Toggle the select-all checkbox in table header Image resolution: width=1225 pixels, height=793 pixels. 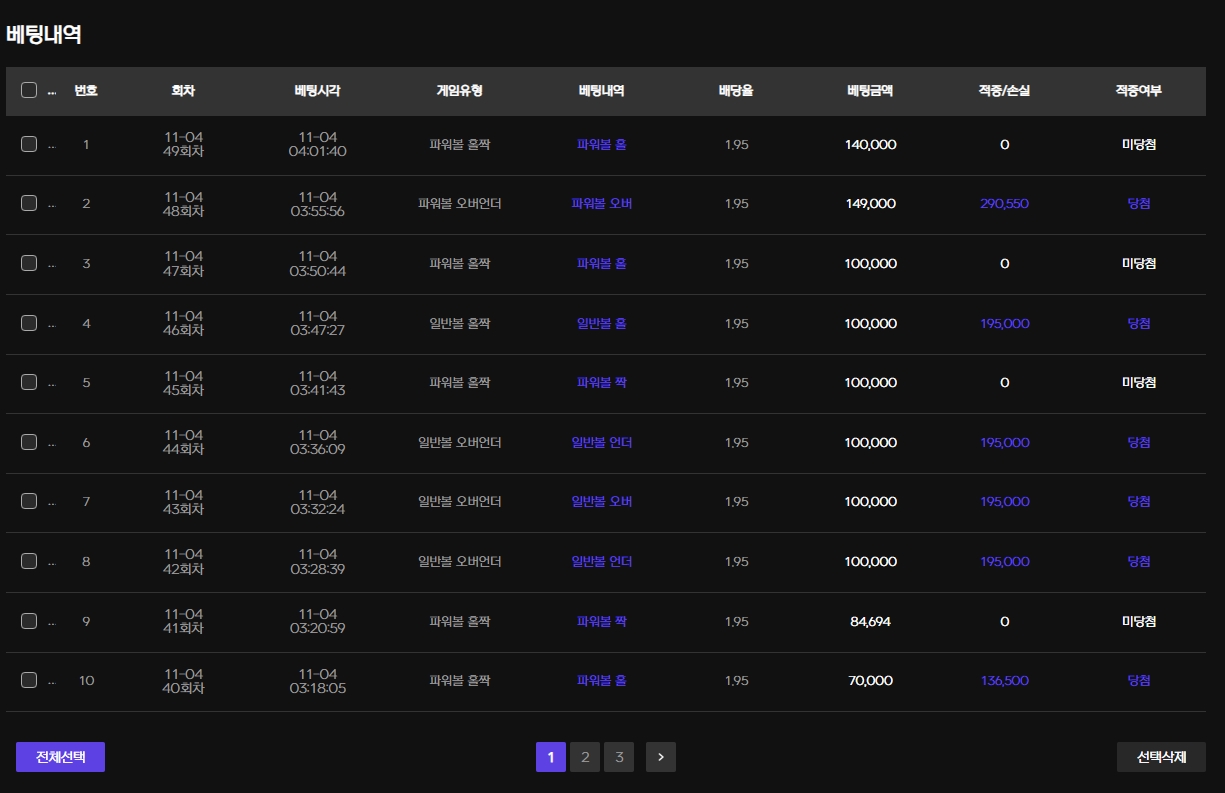29,90
